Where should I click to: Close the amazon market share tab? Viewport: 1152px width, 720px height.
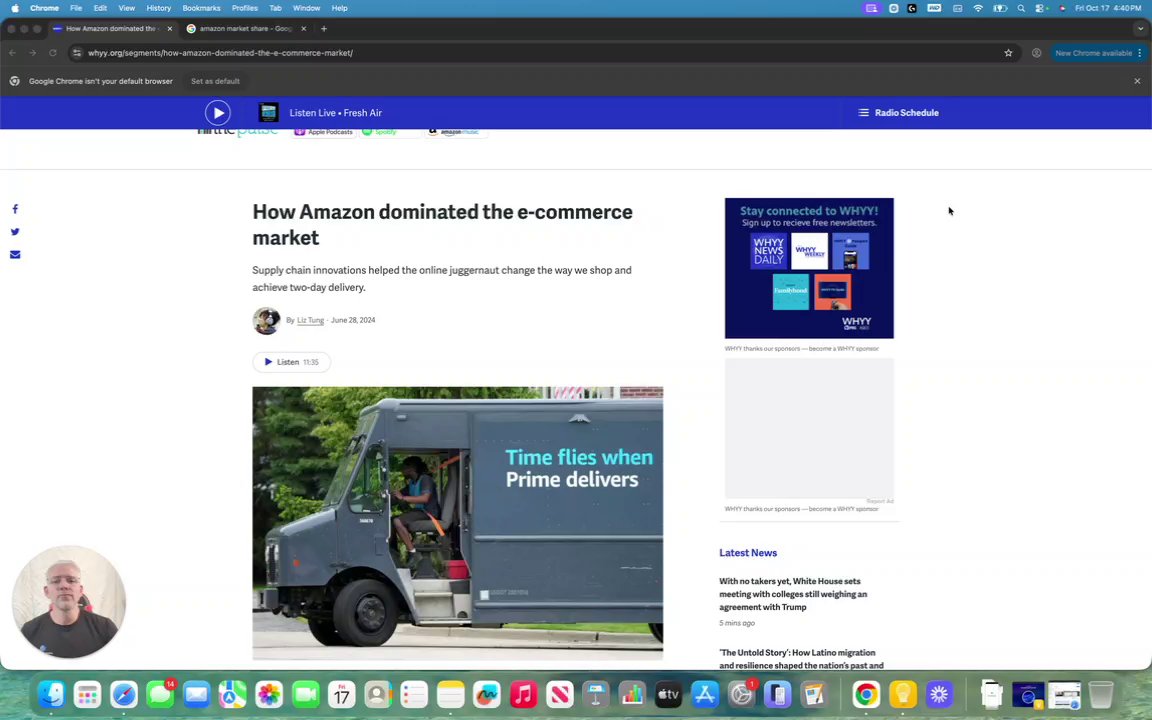click(303, 29)
